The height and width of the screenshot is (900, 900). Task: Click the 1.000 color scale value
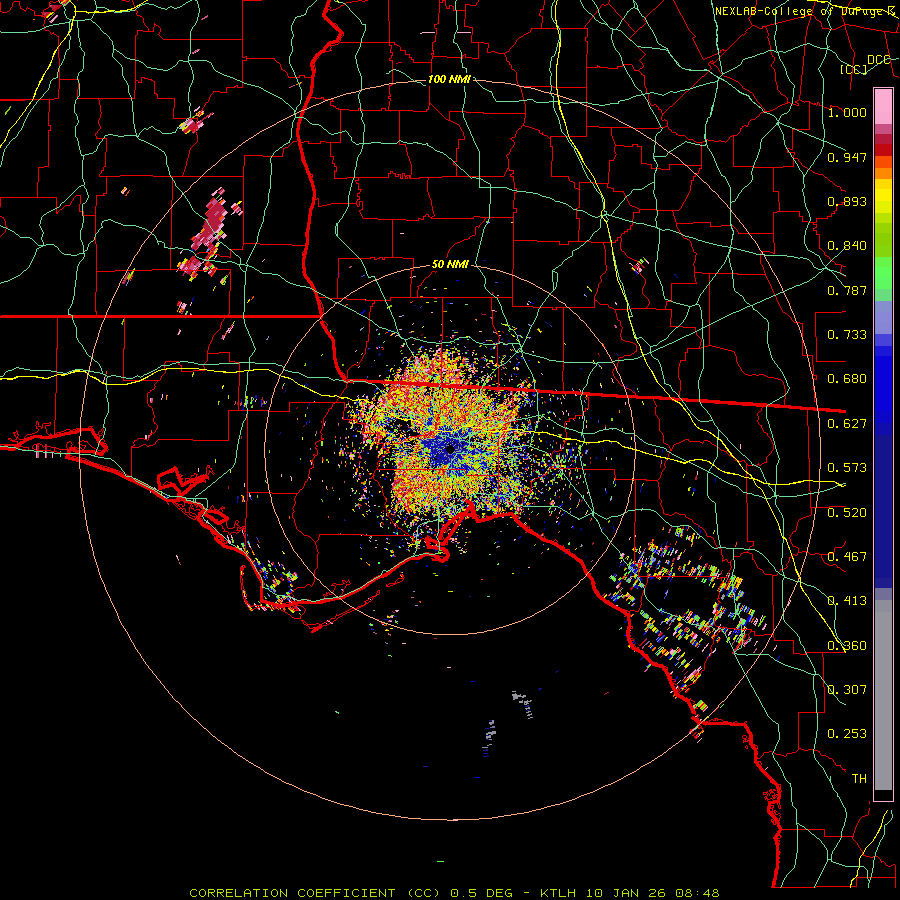pyautogui.click(x=847, y=112)
